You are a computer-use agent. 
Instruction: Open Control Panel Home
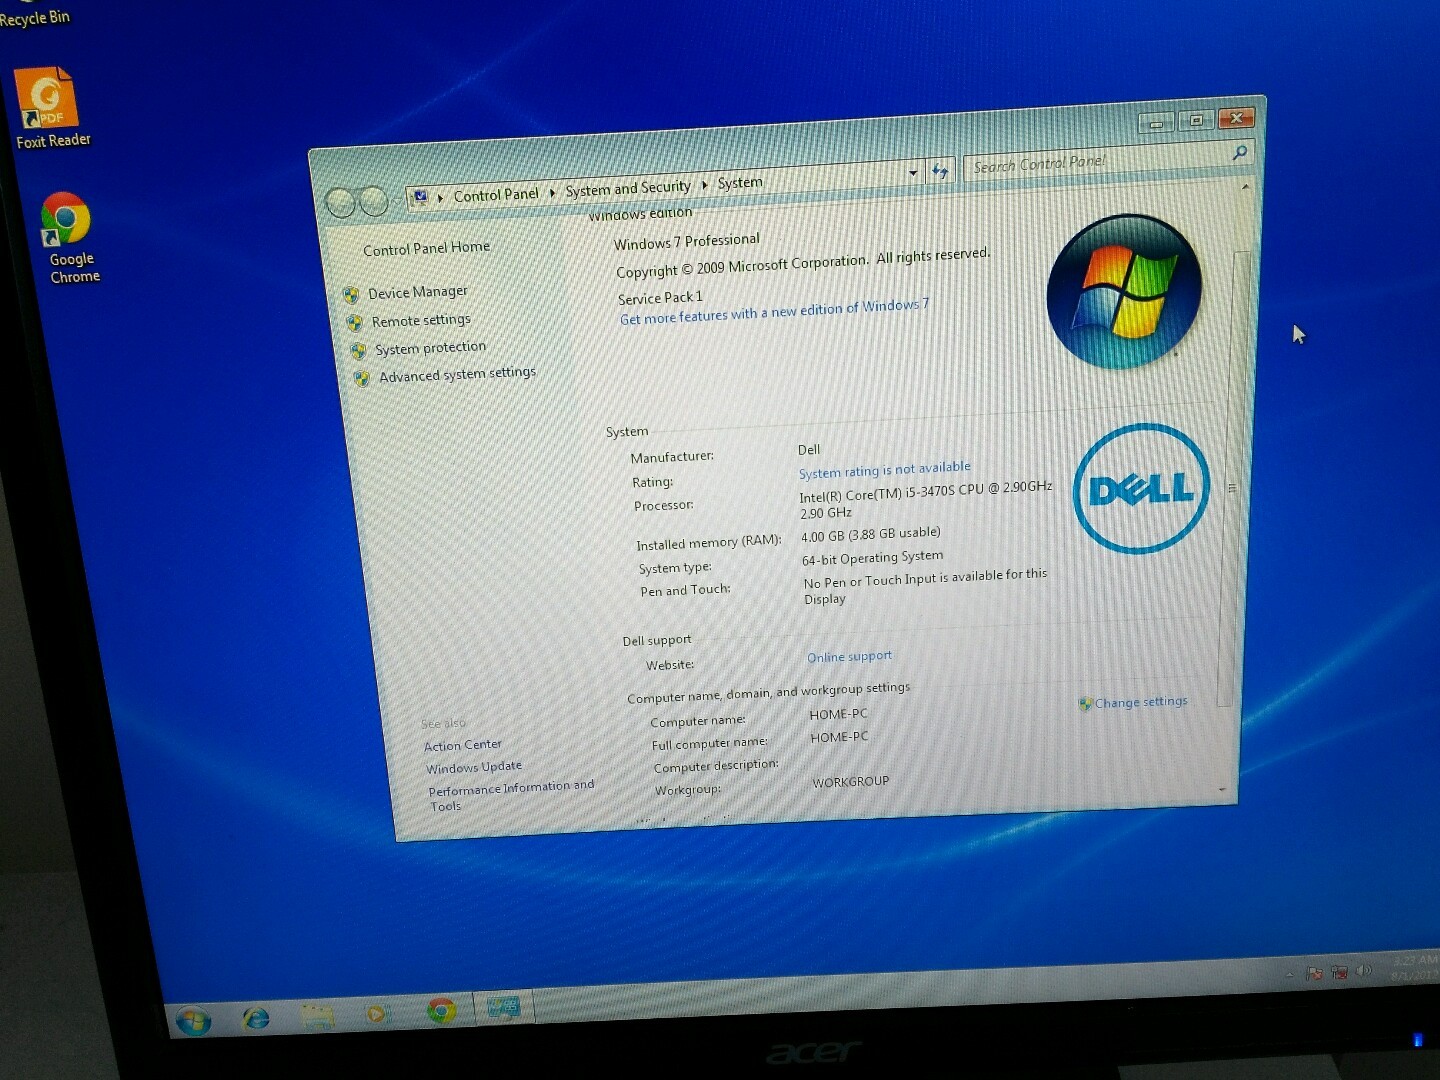point(426,248)
